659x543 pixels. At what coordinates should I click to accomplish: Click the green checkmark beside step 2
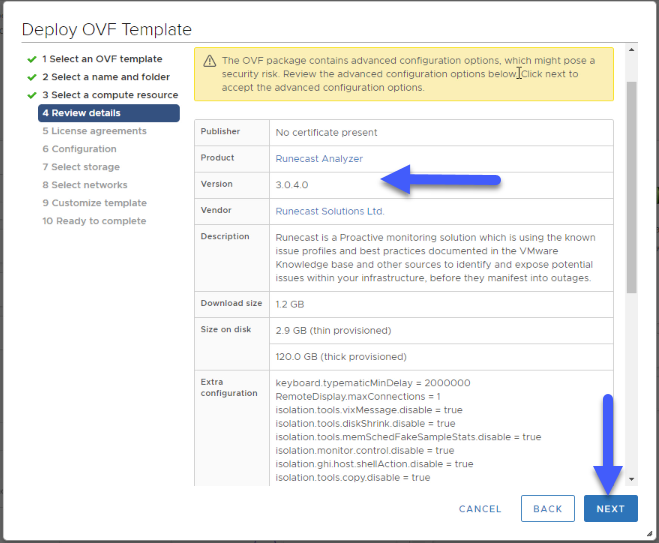click(32, 77)
